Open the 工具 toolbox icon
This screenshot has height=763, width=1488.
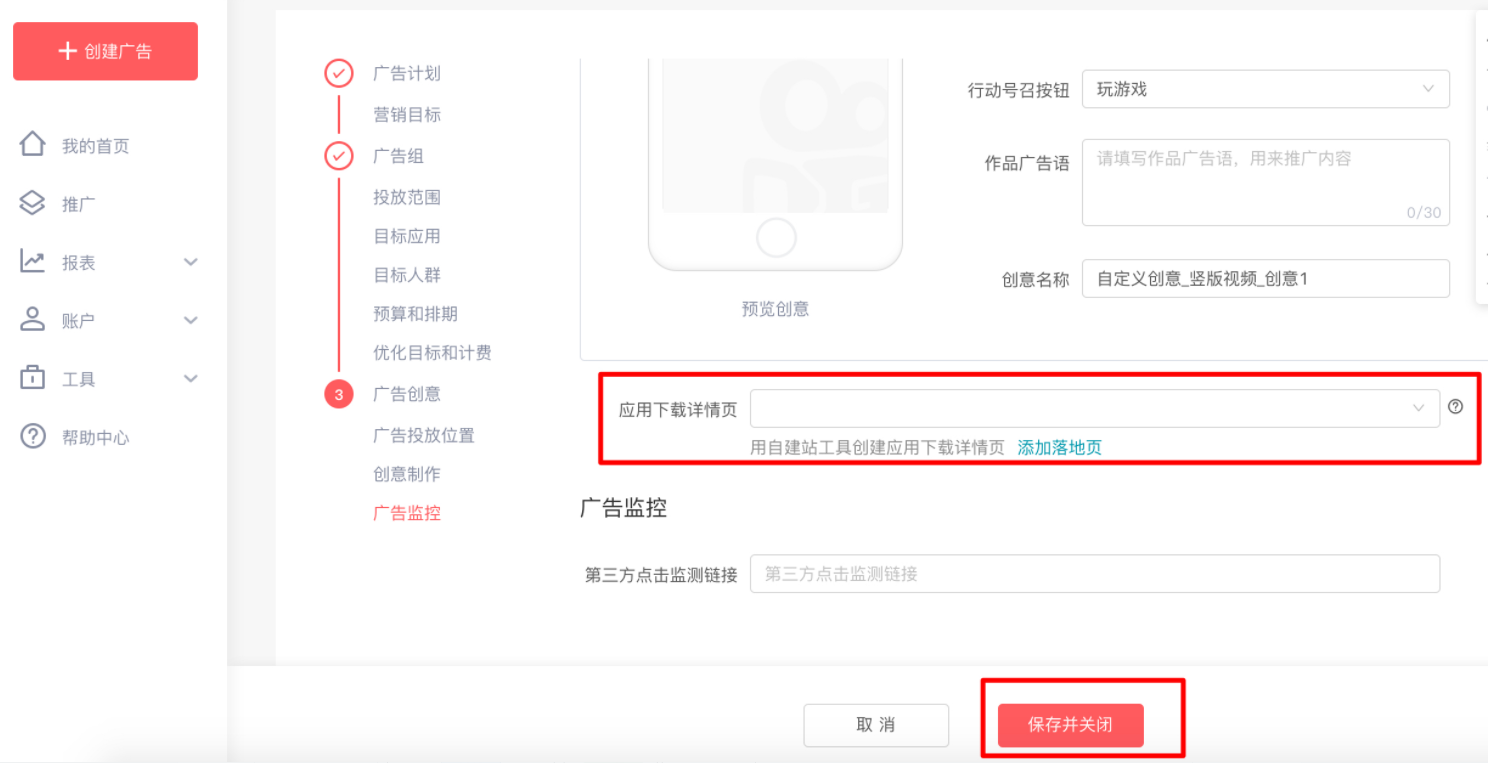33,378
